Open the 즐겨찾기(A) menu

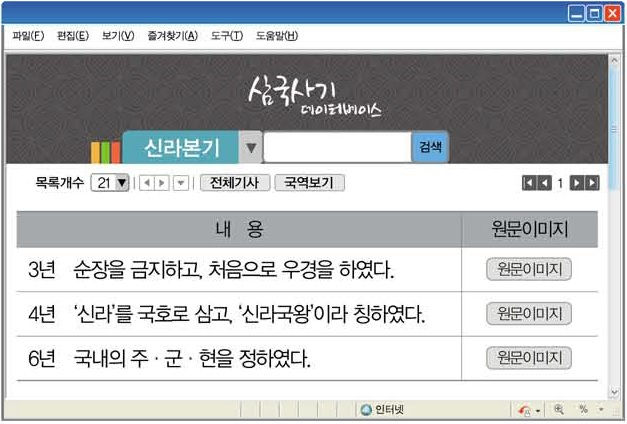[x=172, y=37]
